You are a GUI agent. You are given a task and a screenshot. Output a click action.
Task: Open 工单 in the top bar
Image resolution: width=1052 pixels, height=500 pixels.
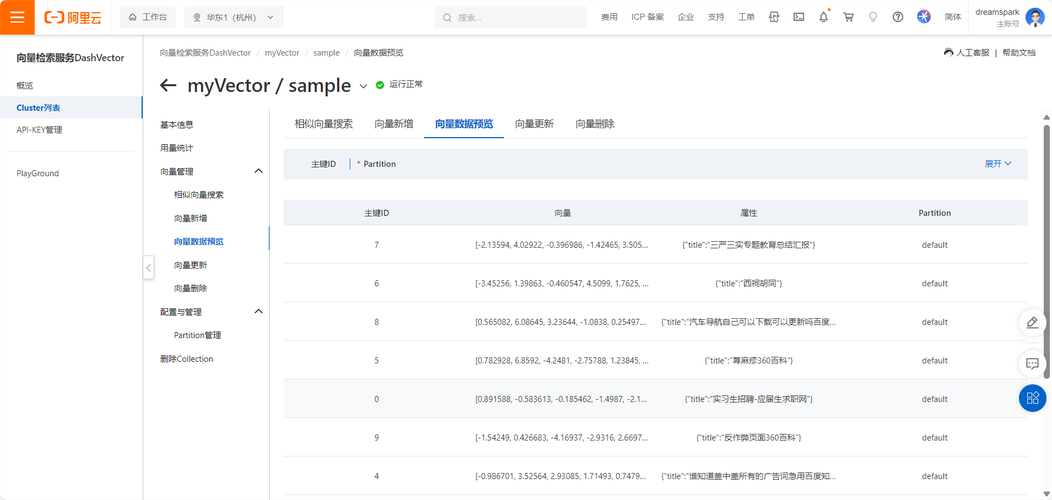tap(746, 17)
